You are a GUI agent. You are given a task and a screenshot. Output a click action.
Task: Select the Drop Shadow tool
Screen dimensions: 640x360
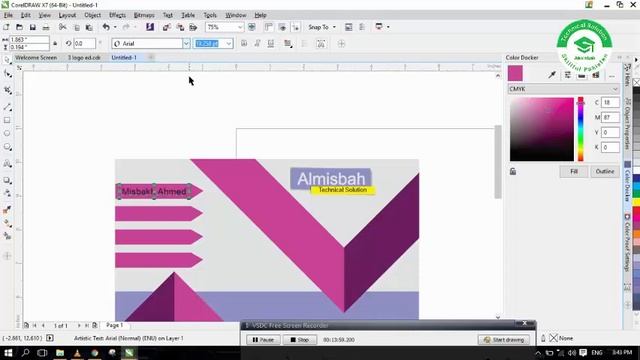click(7, 180)
